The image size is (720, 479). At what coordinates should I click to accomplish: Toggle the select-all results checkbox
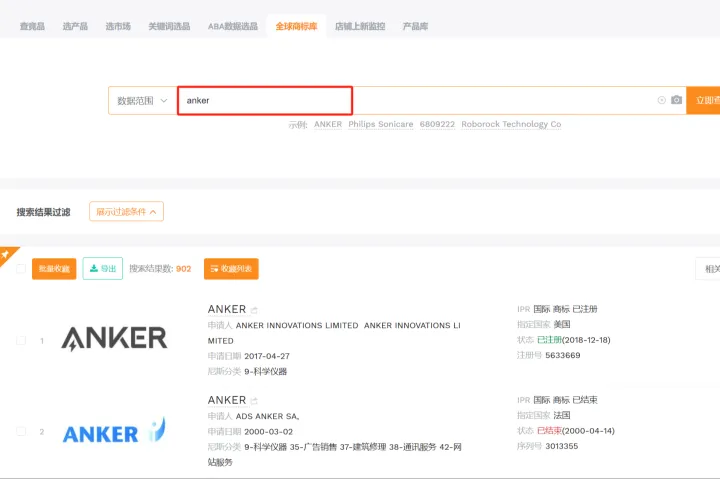21,269
